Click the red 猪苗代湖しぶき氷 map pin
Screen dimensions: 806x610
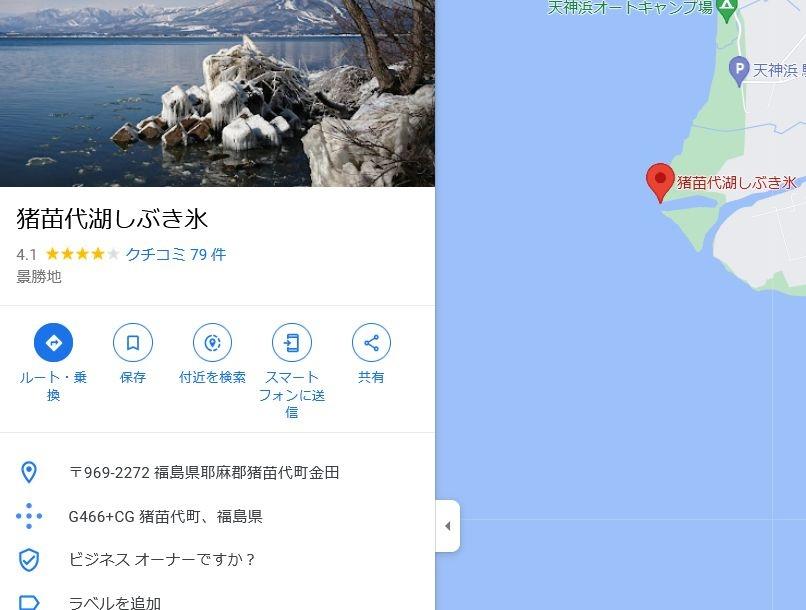coord(660,183)
